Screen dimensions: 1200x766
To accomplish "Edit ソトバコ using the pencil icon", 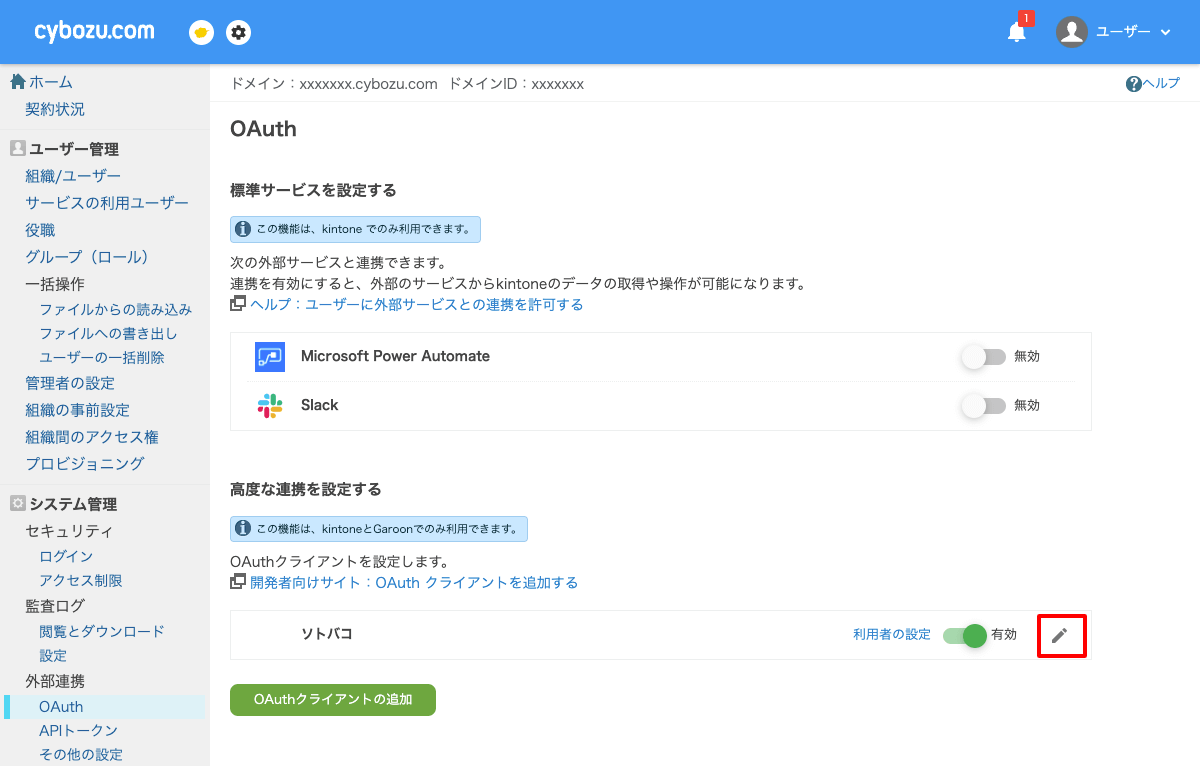I will (x=1061, y=635).
